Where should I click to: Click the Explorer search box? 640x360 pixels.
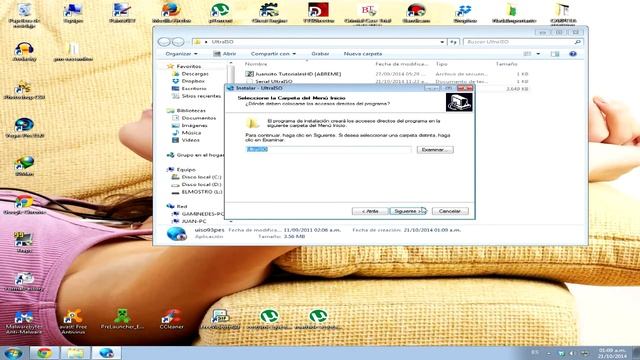(x=523, y=42)
